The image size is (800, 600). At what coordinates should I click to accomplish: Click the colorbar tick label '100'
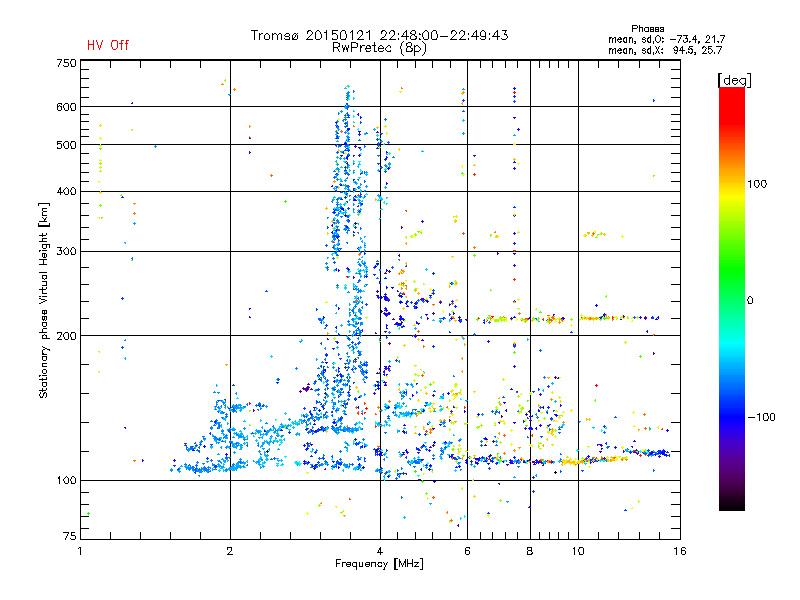[757, 184]
